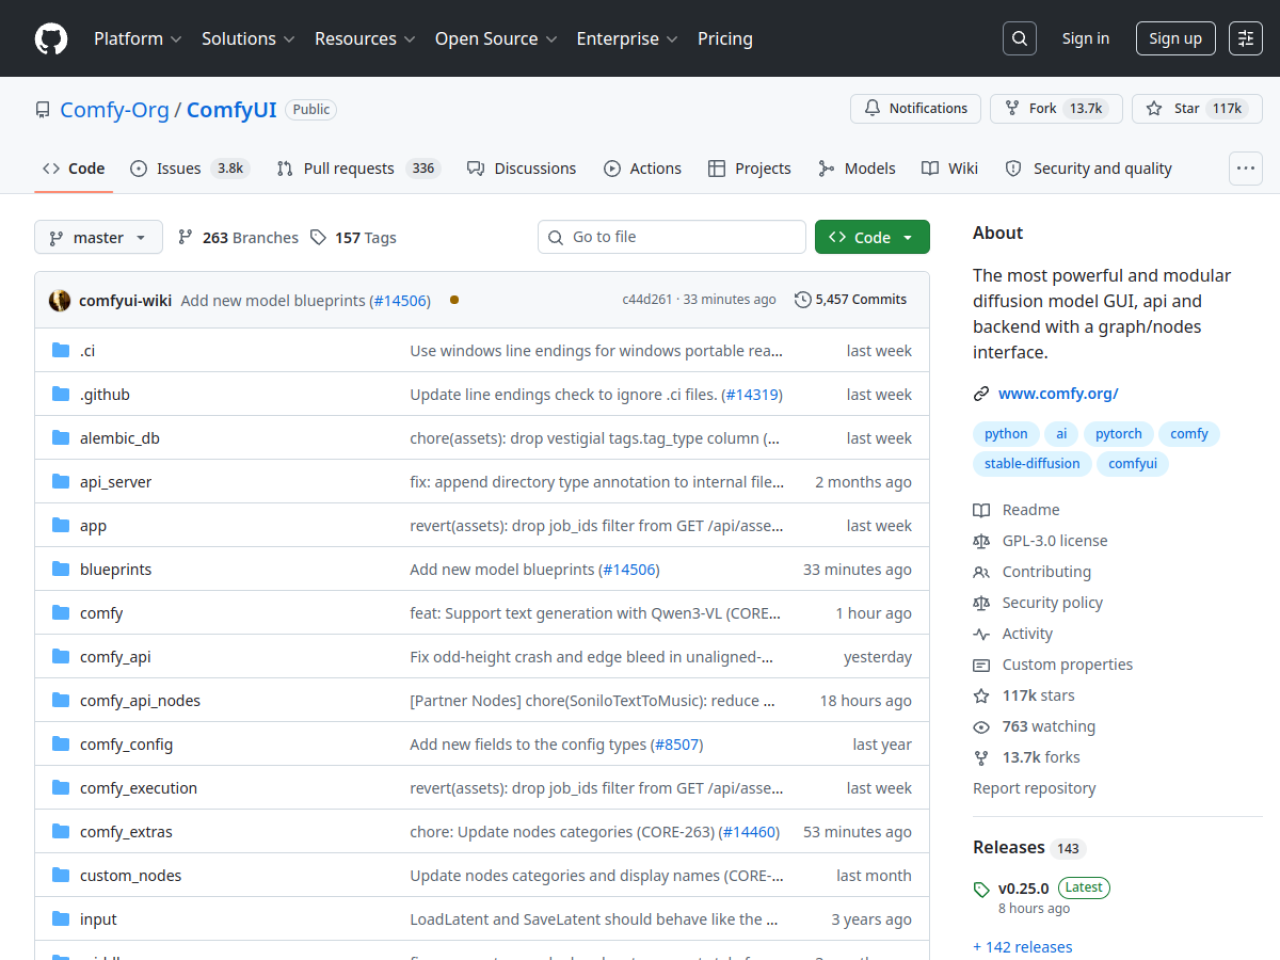This screenshot has height=960, width=1280.
Task: Click the book icon next to Readme
Action: [981, 510]
